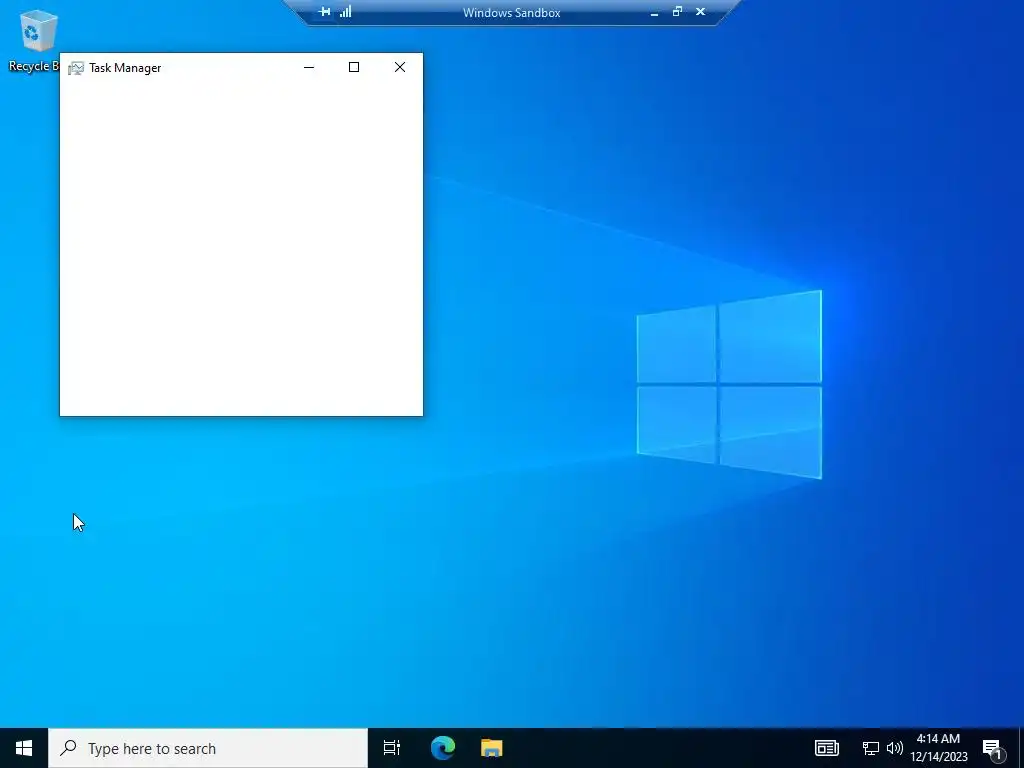
Task: Open File Explorer from the taskbar
Action: click(x=492, y=748)
